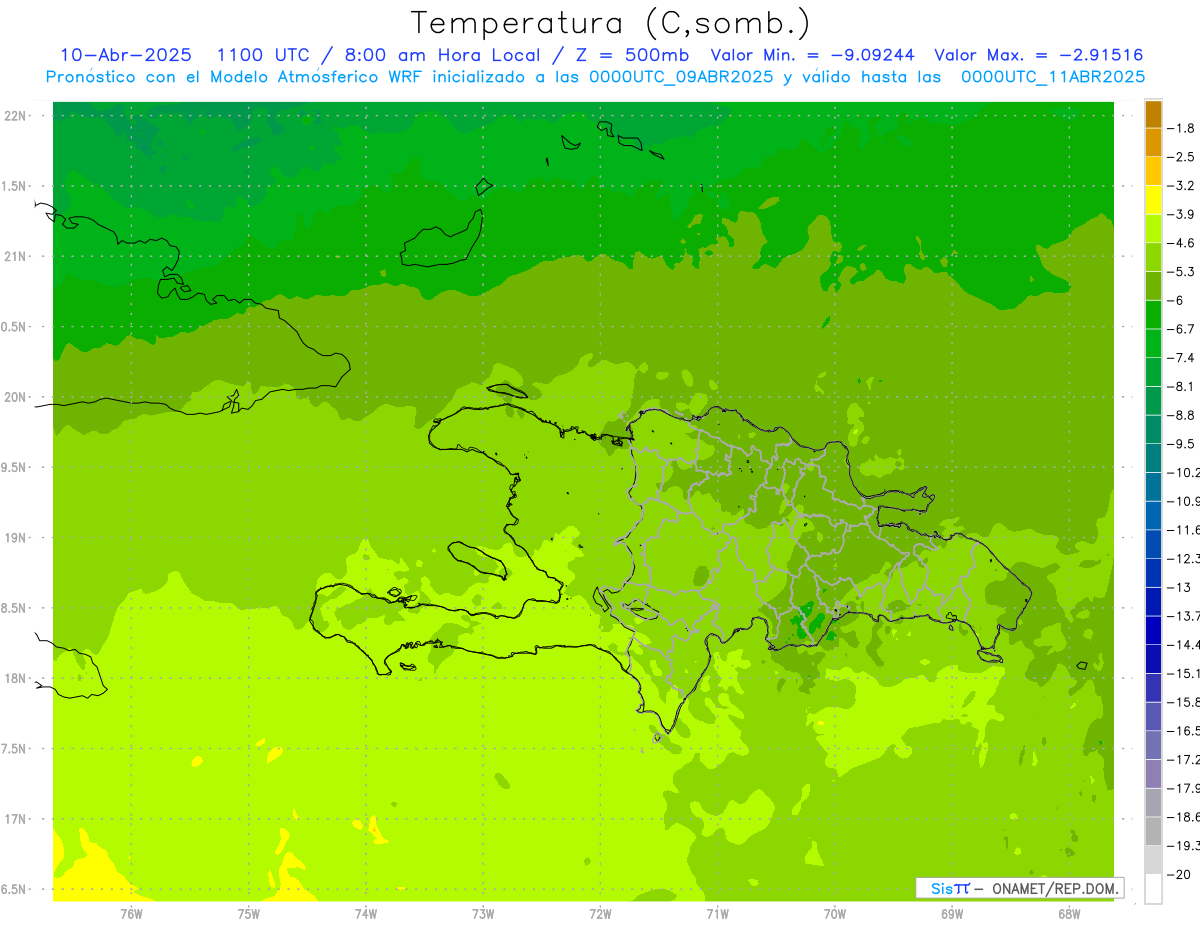Click the light gray swatch between -19.3 and -20
The height and width of the screenshot is (927, 1200).
pyautogui.click(x=1153, y=859)
